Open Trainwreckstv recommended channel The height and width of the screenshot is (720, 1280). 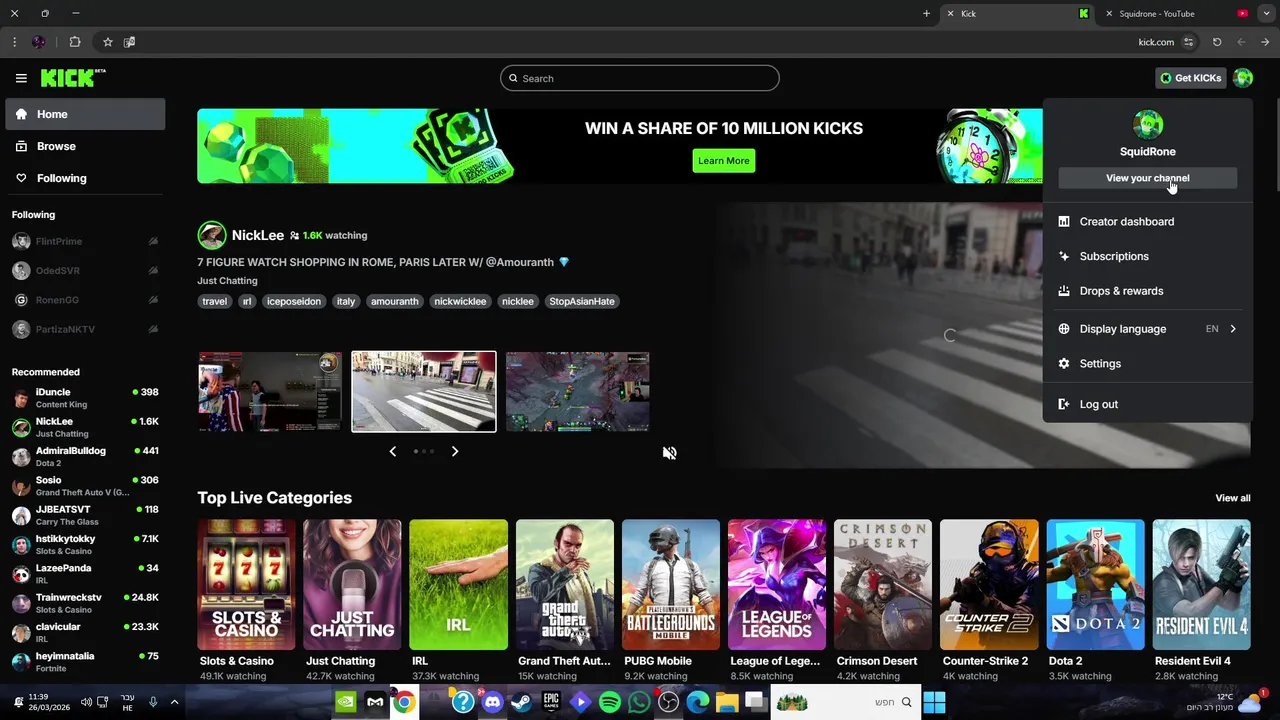pyautogui.click(x=85, y=603)
